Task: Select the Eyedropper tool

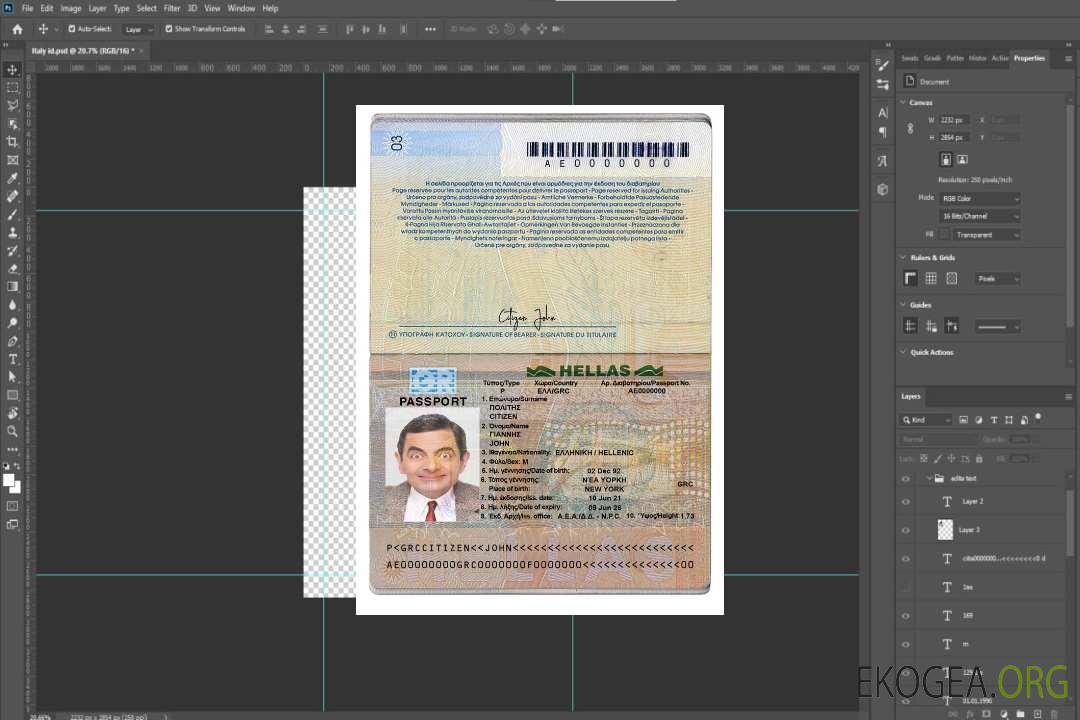Action: tap(12, 178)
